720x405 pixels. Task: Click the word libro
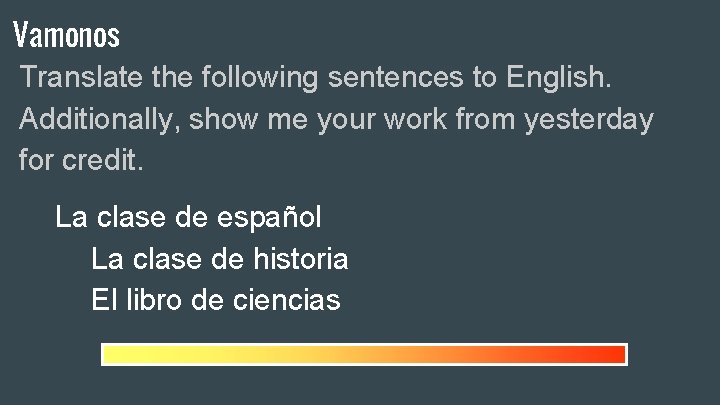(x=152, y=300)
